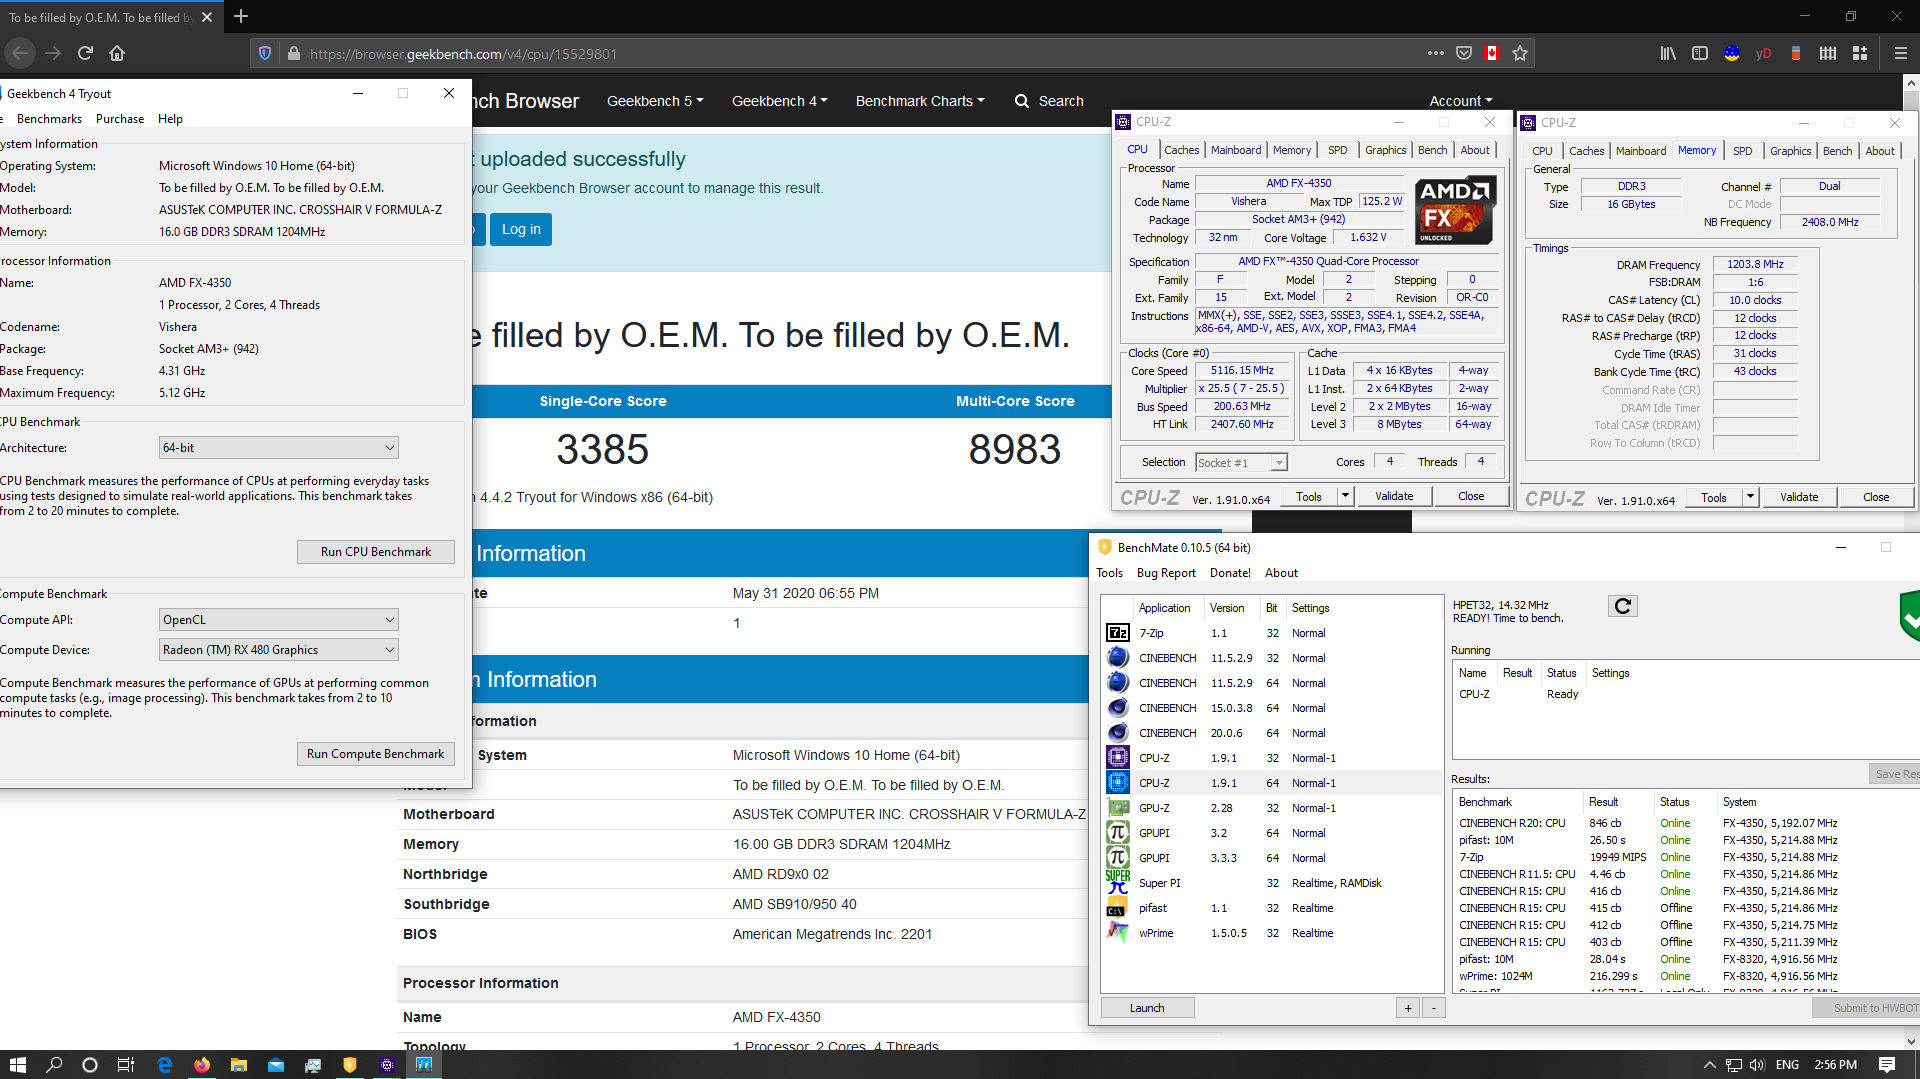
Task: Open BenchMate Bug Report menu
Action: (x=1166, y=573)
